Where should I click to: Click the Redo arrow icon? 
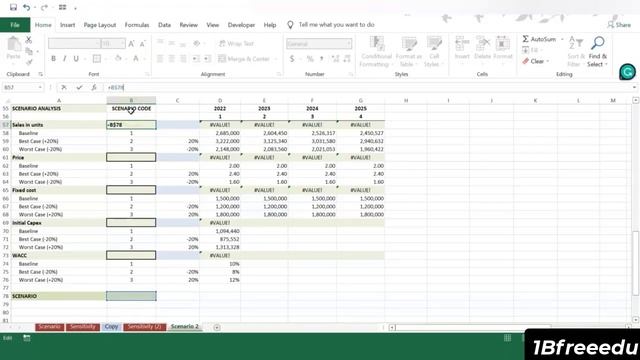coord(44,7)
